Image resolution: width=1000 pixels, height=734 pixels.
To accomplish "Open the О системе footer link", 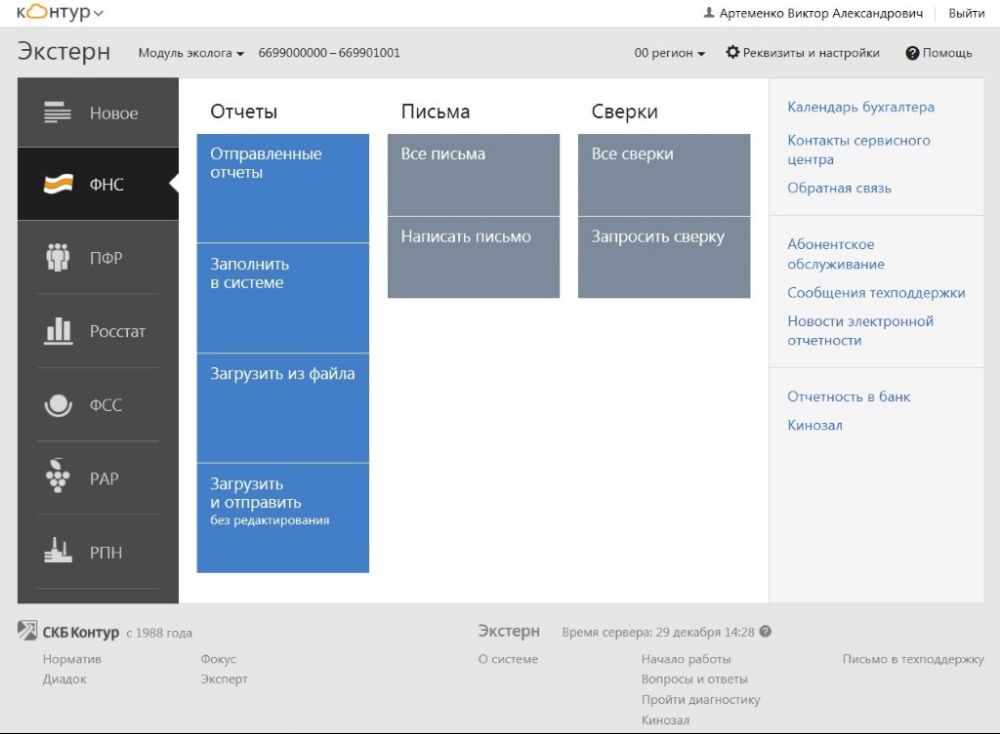I will pyautogui.click(x=508, y=659).
